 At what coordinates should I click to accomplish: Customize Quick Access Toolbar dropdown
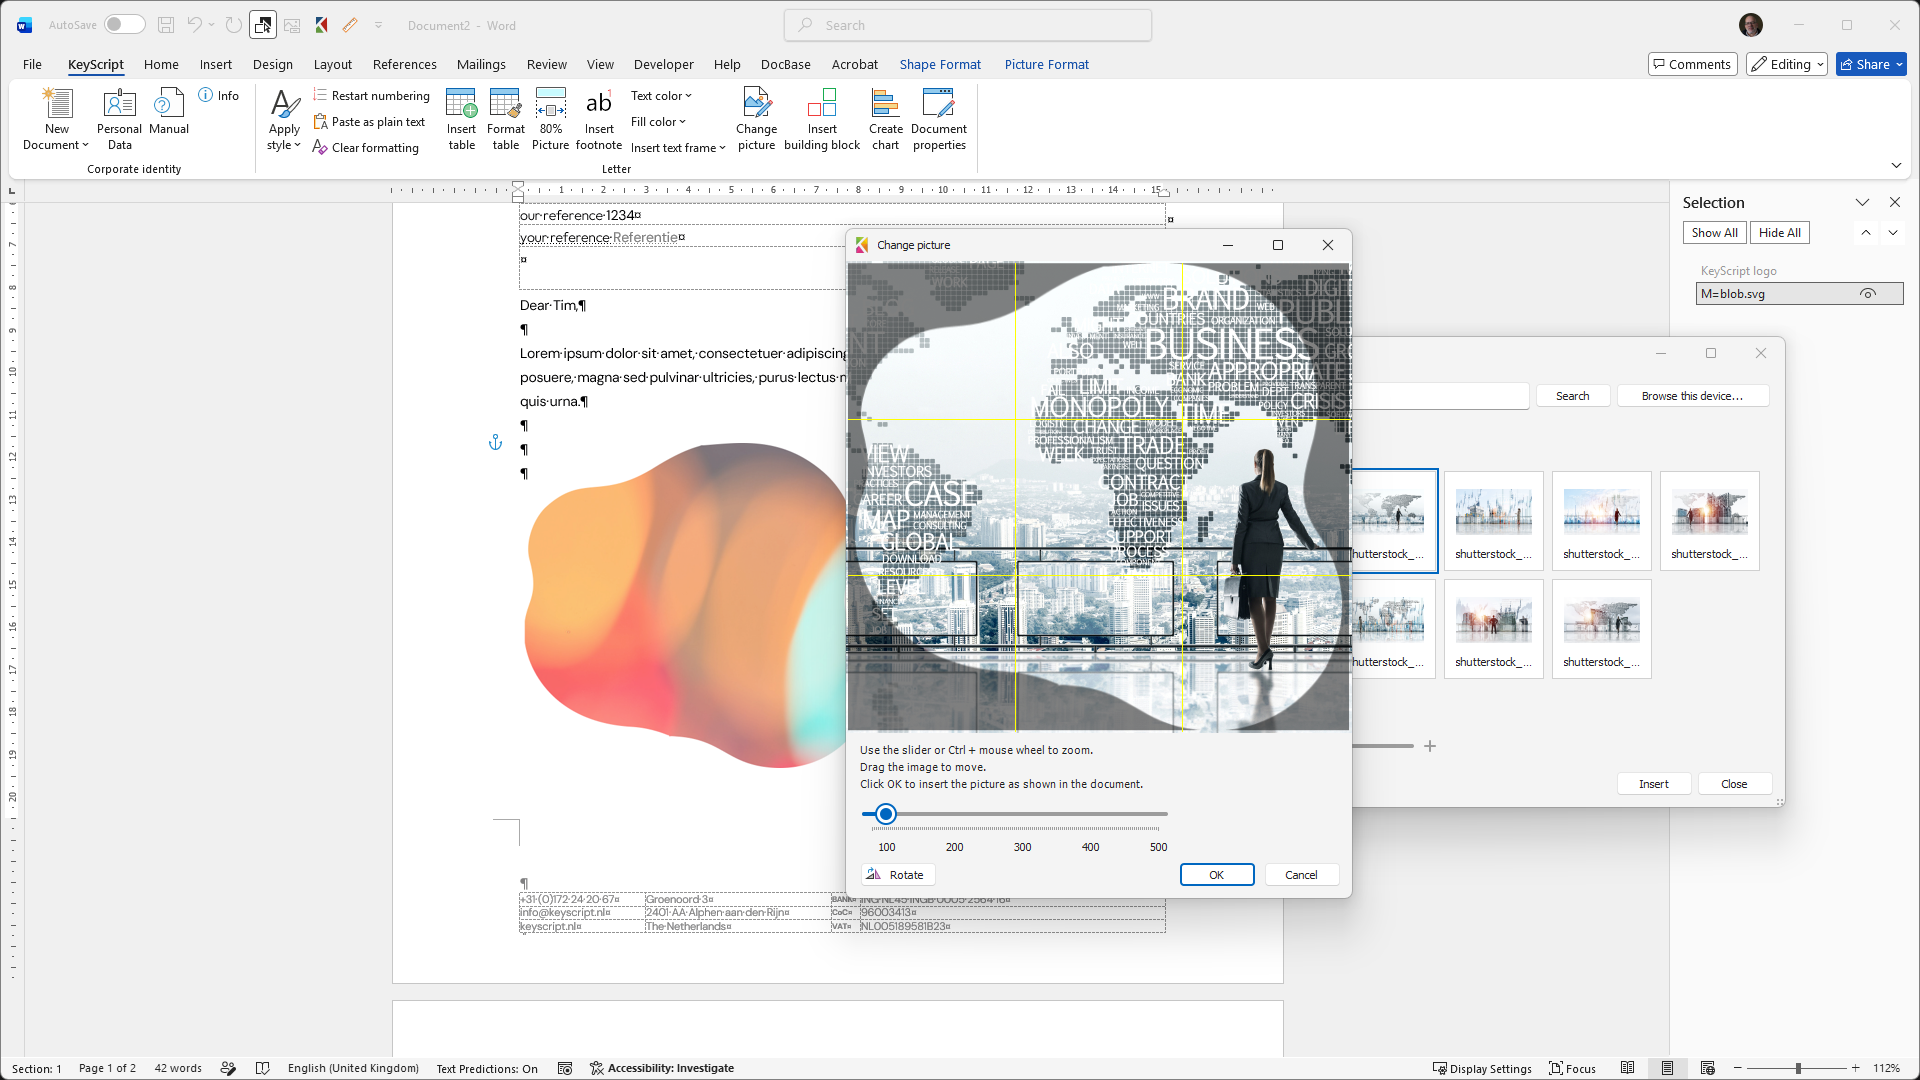[x=379, y=25]
